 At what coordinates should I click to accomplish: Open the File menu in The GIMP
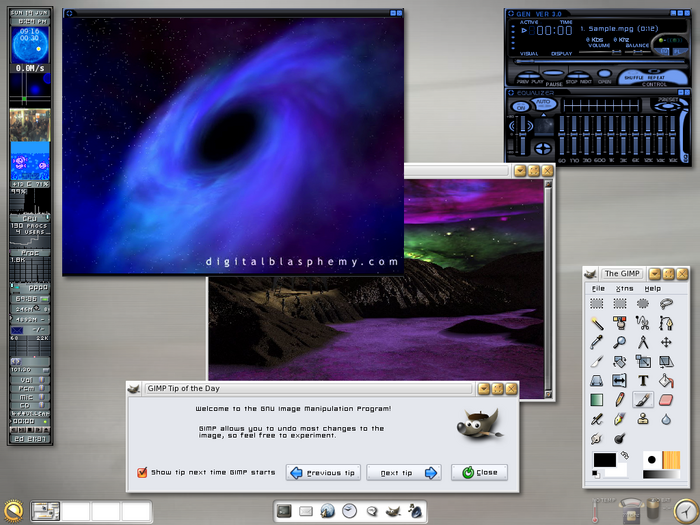coord(598,288)
